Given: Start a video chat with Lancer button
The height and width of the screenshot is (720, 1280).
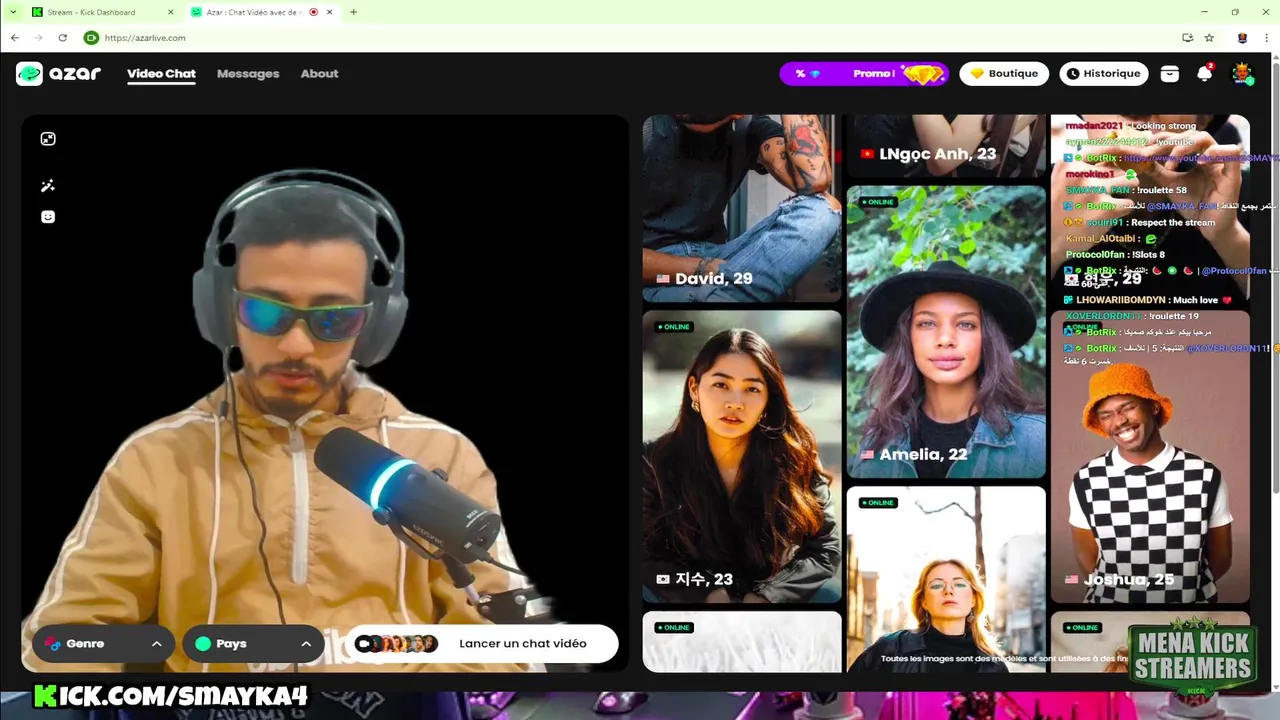Looking at the screenshot, I should pyautogui.click(x=483, y=644).
